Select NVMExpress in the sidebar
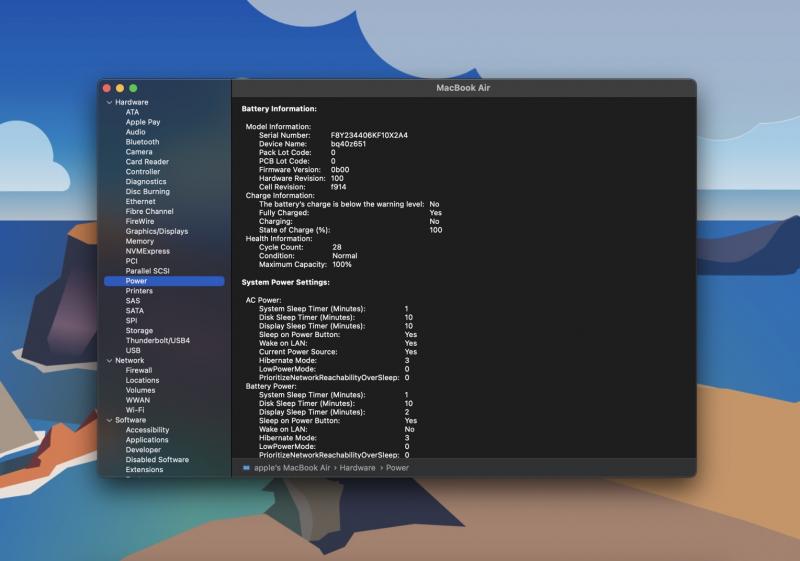This screenshot has height=561, width=800. (147, 251)
